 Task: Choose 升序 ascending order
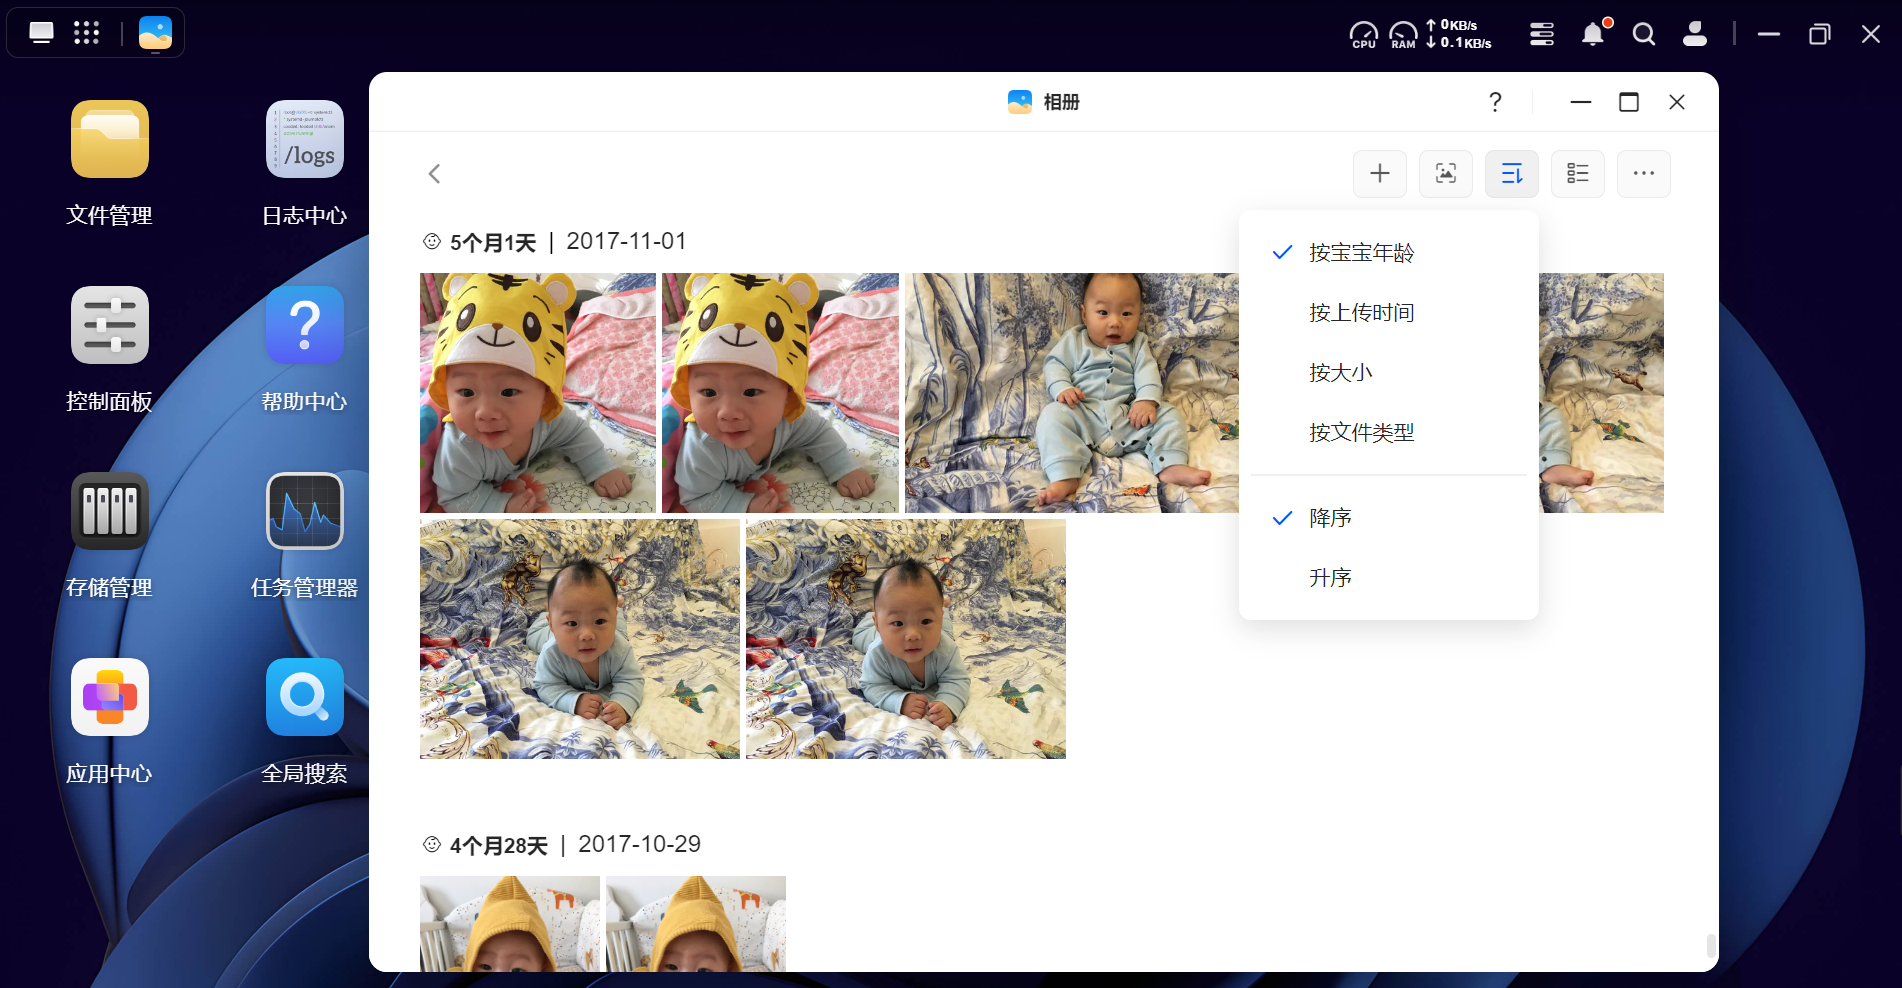tap(1389, 578)
